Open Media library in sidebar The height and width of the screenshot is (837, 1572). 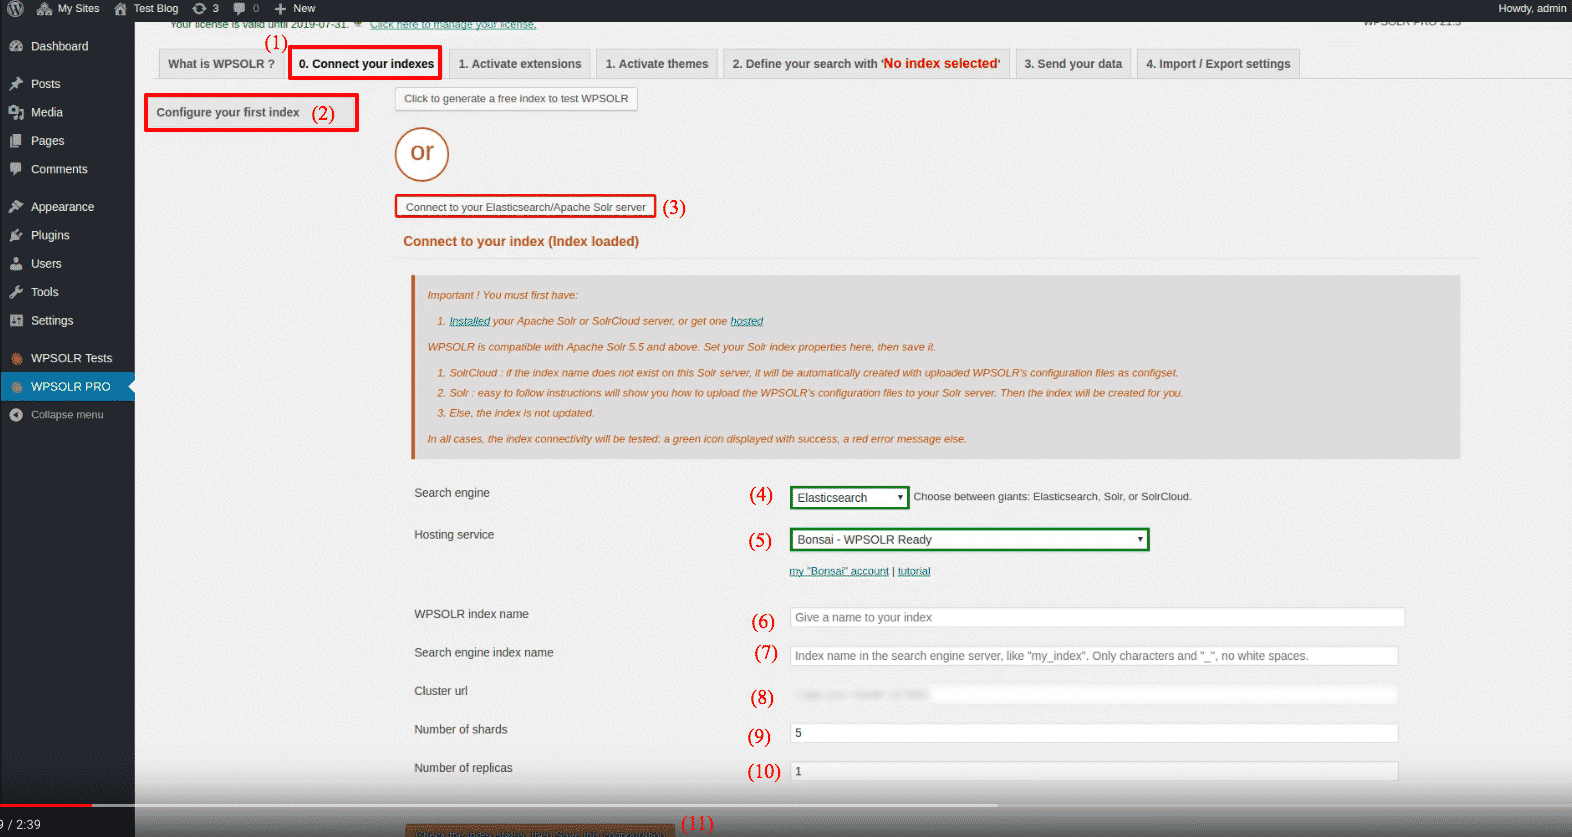point(67,112)
